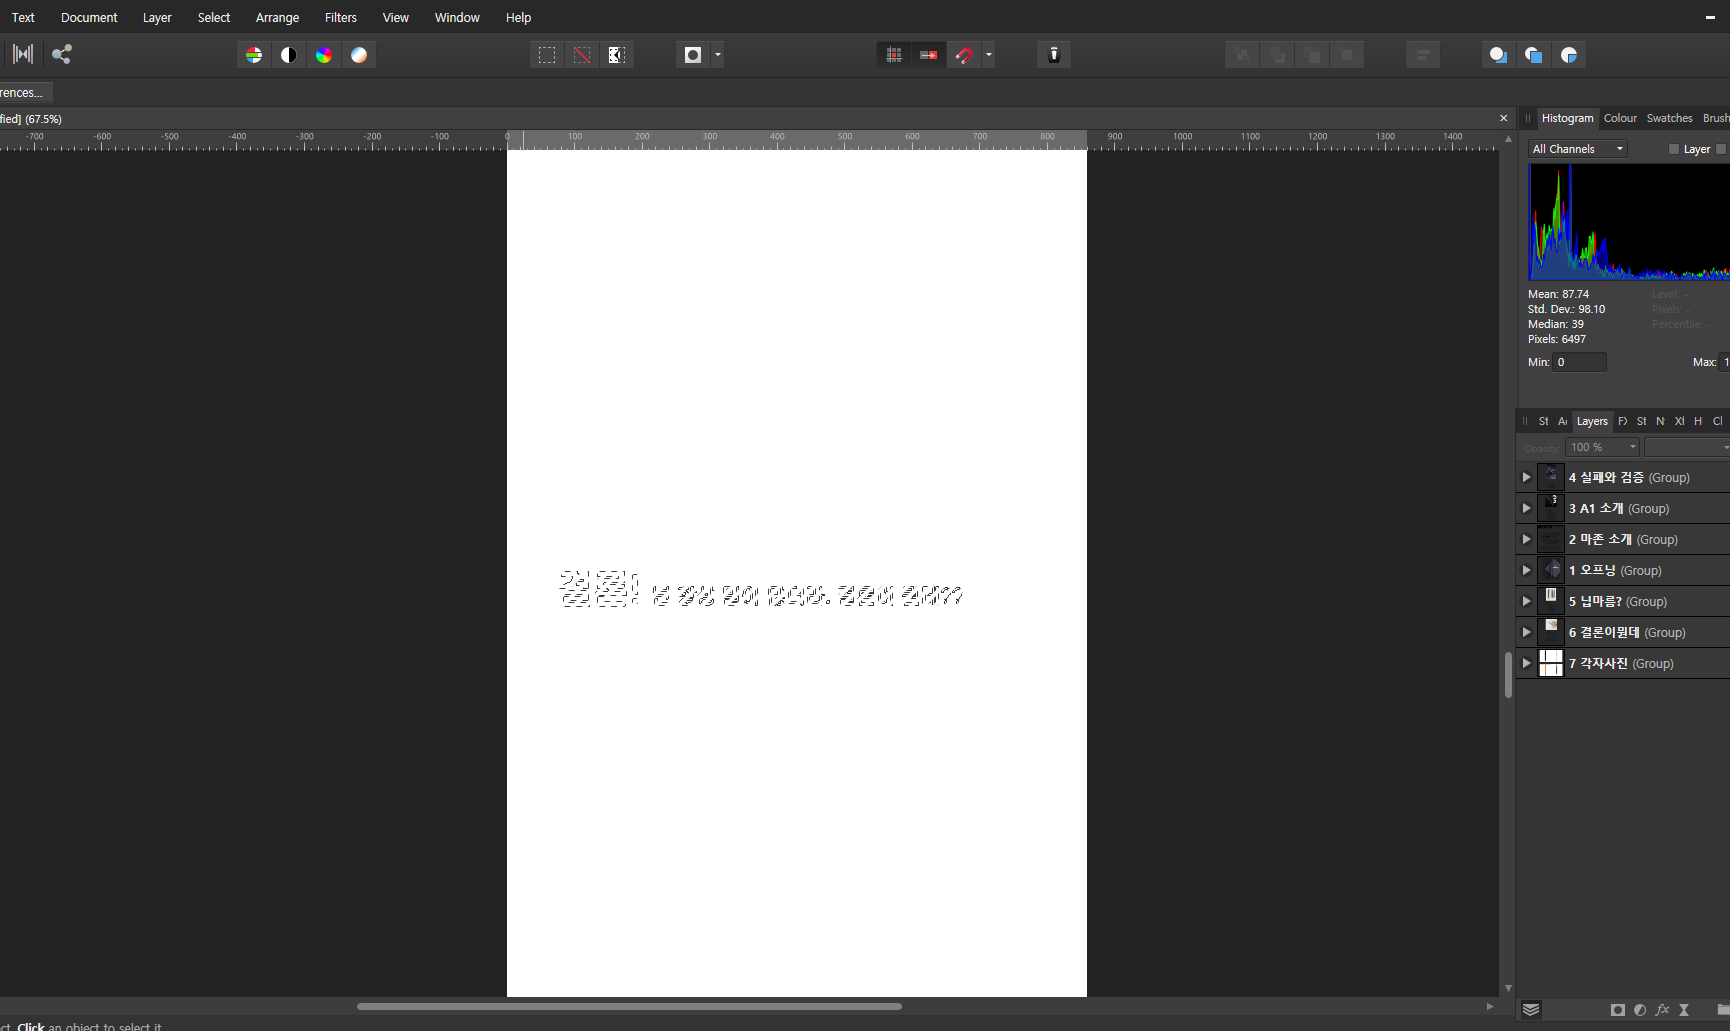1730x1031 pixels.
Task: Click the Auto Colours wheel icon
Action: click(324, 55)
